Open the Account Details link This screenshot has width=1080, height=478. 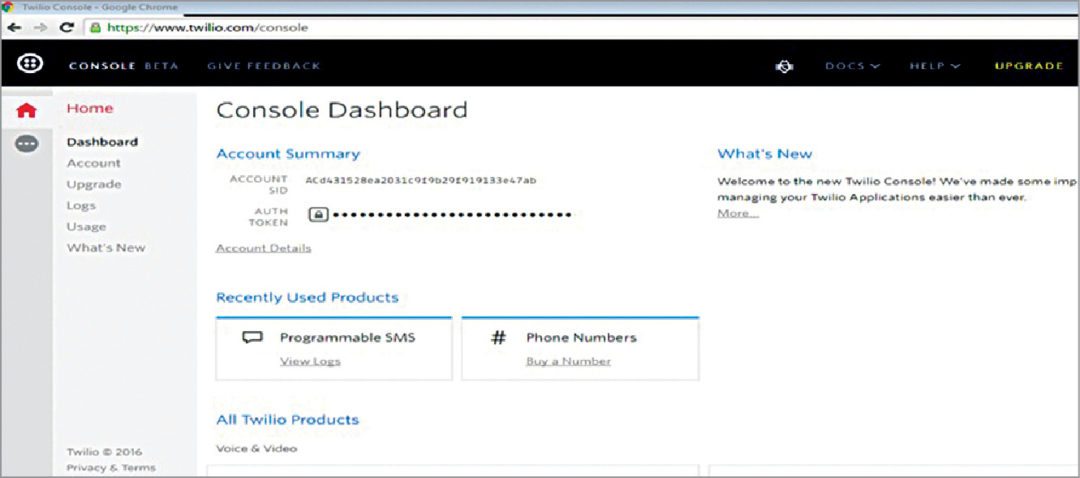point(263,248)
